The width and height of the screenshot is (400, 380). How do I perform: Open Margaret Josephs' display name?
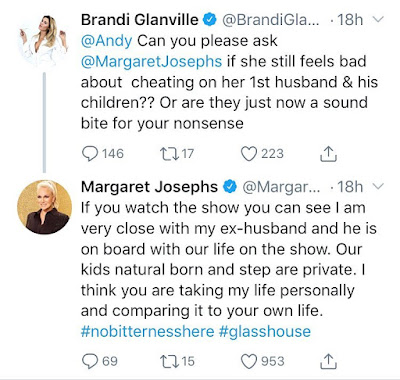[x=149, y=187]
